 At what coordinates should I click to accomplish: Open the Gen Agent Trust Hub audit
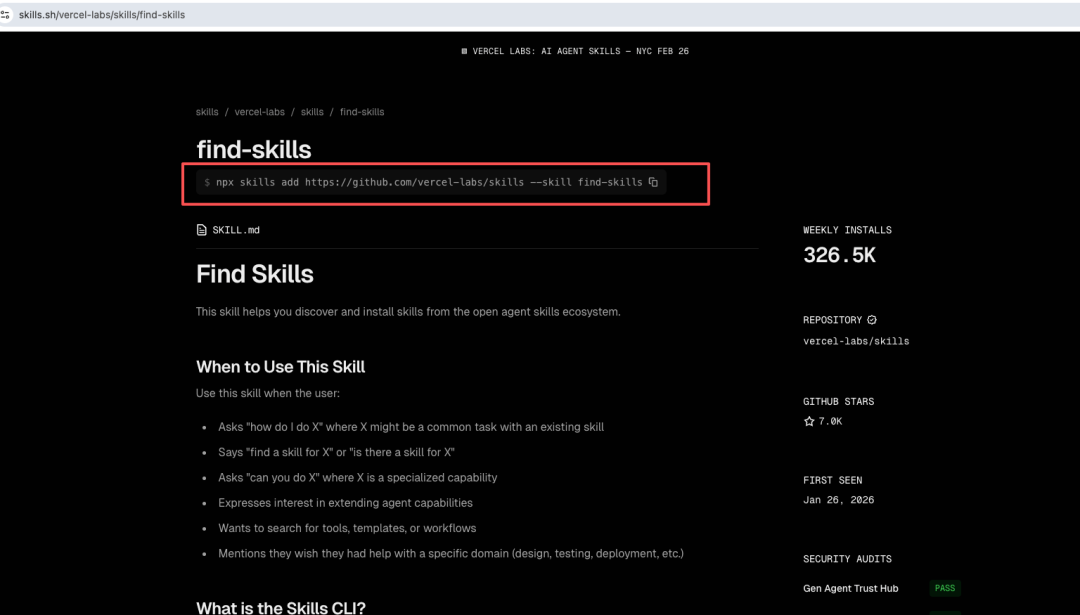click(851, 588)
